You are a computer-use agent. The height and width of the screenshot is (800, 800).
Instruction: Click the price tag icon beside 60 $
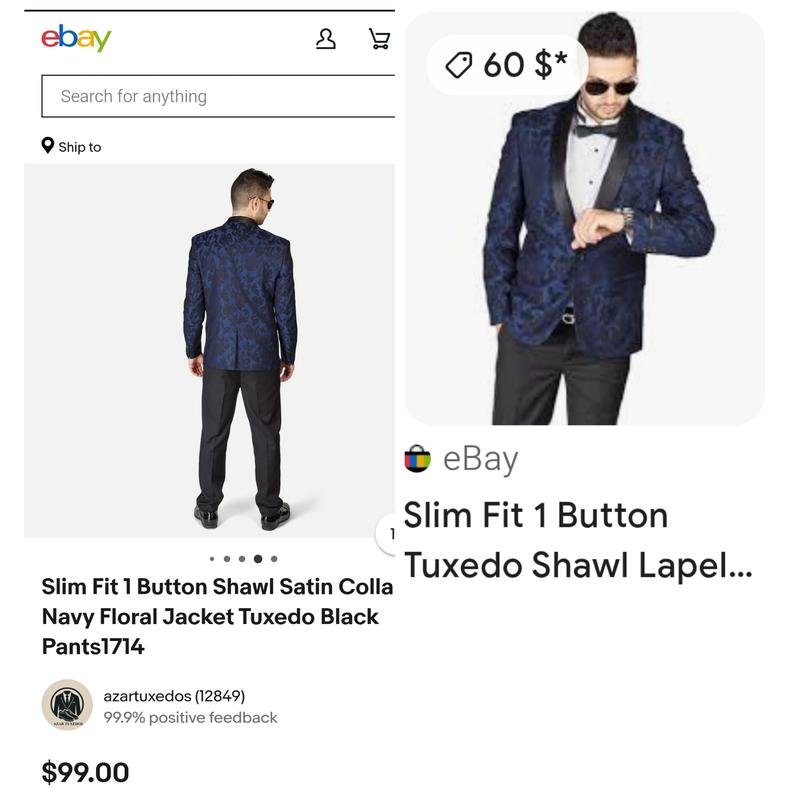point(458,65)
